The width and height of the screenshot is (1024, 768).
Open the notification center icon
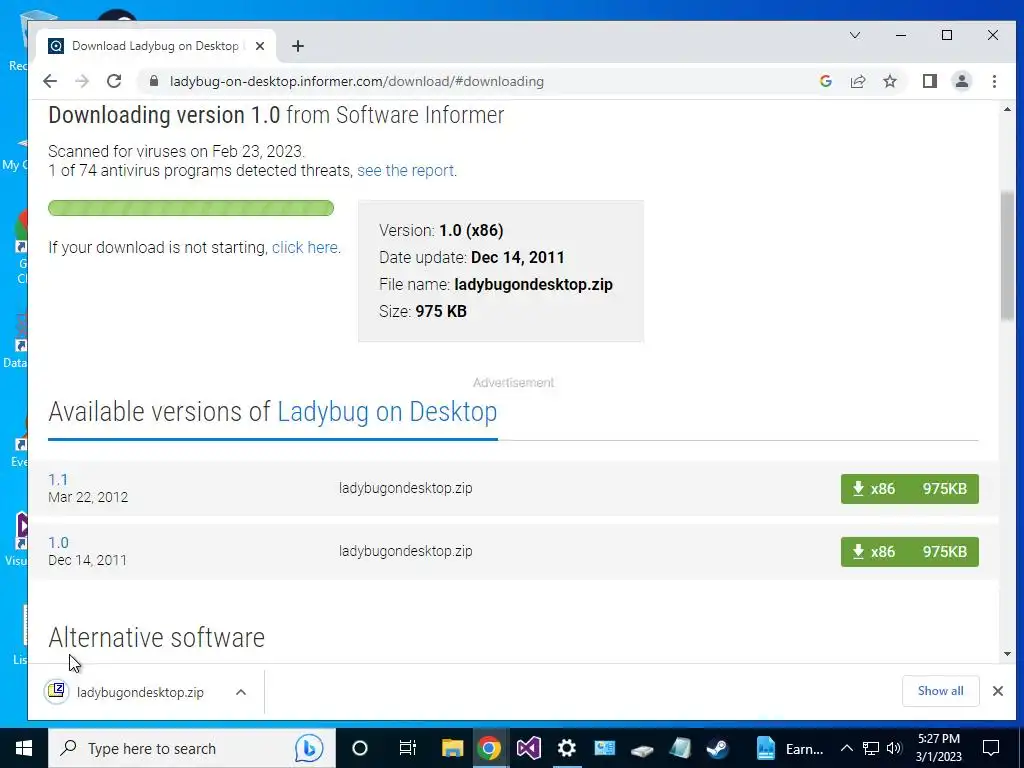click(991, 748)
